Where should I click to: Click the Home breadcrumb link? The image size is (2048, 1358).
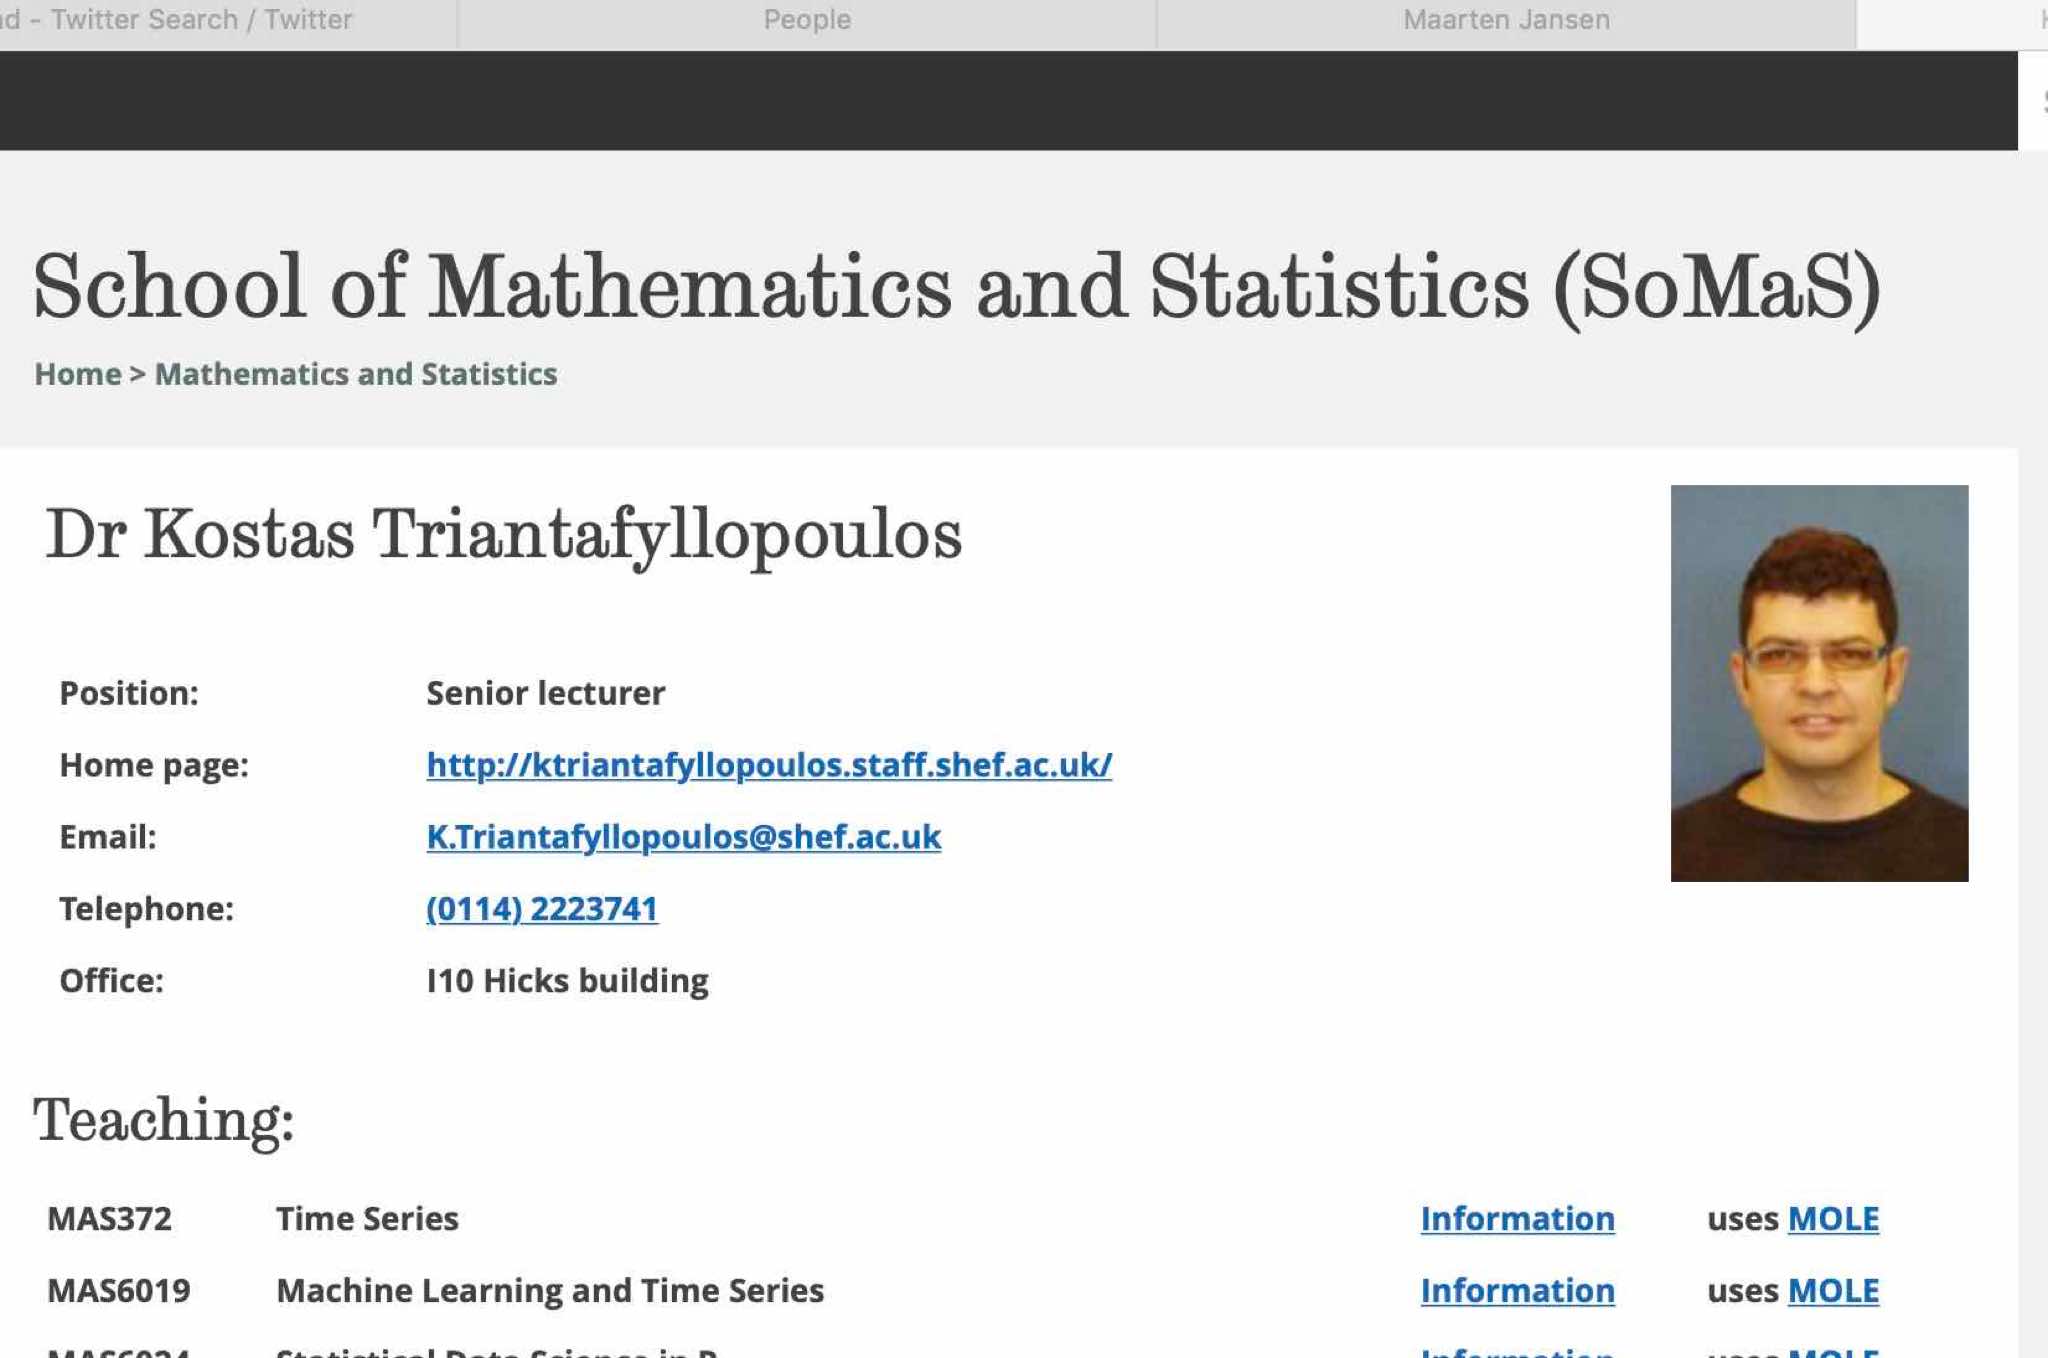(78, 374)
